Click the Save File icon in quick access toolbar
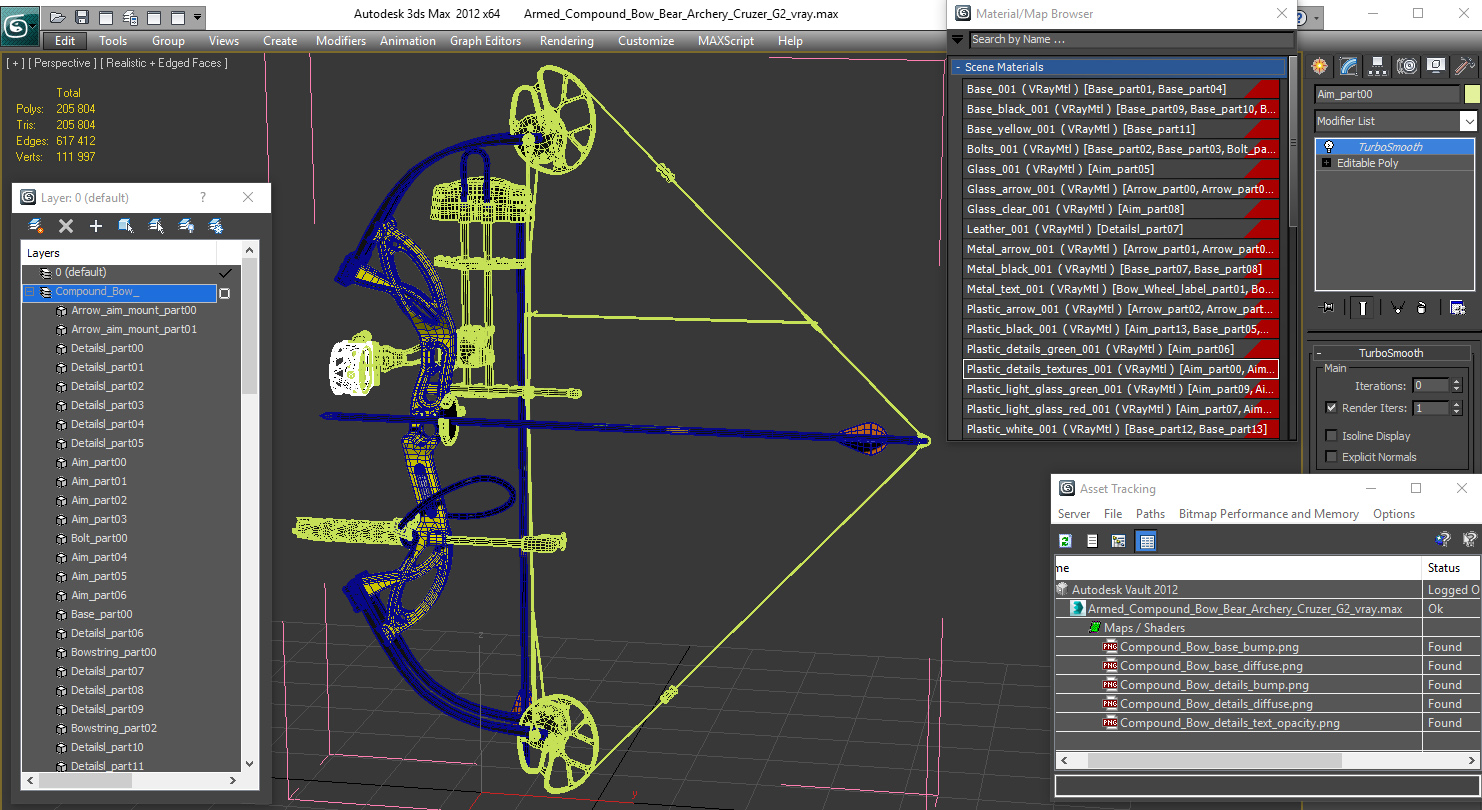The width and height of the screenshot is (1482, 810). pyautogui.click(x=82, y=17)
